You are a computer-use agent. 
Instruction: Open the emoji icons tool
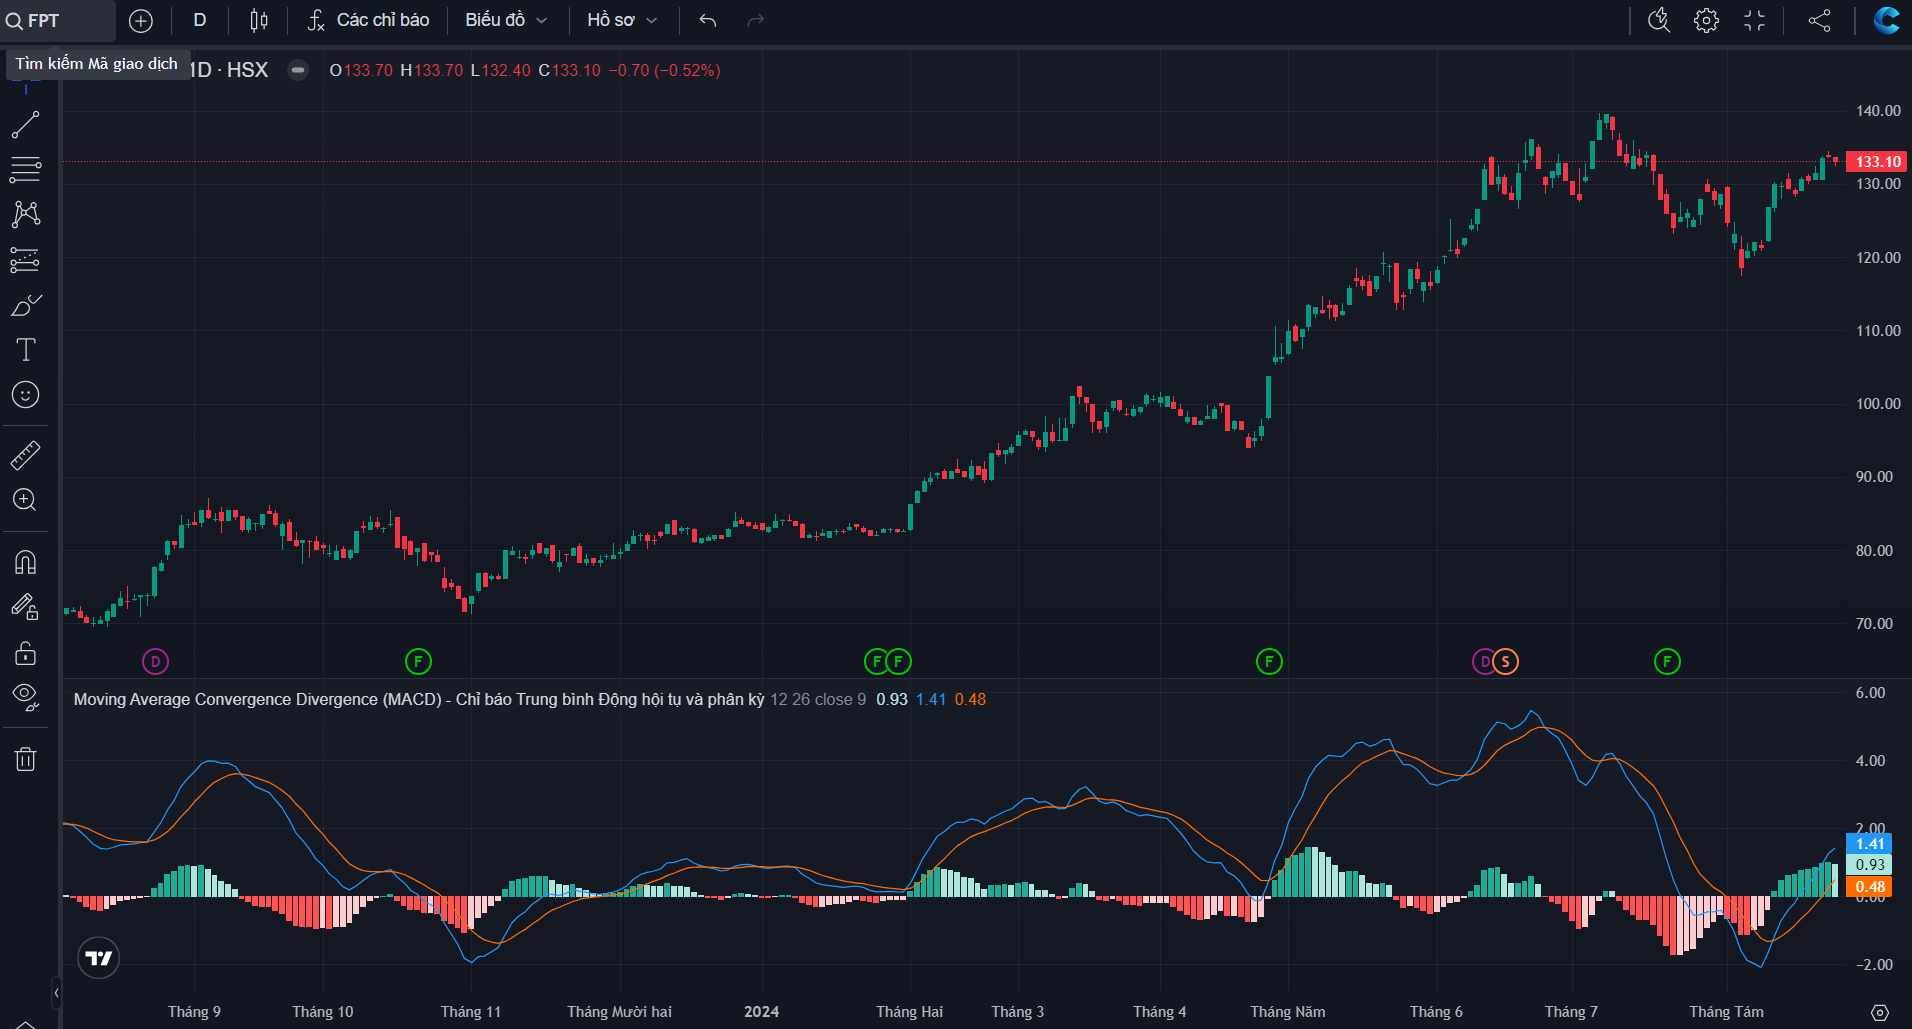pyautogui.click(x=25, y=395)
